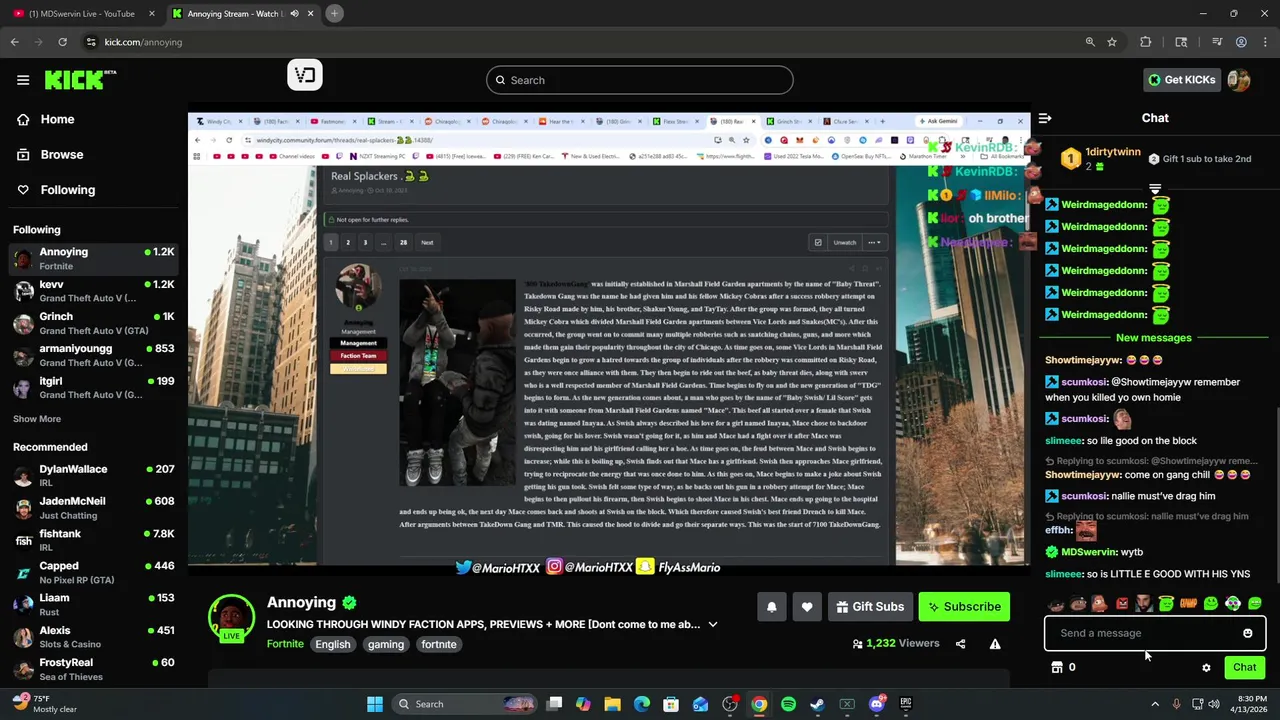1280x720 pixels.
Task: Open File Explorer from the taskbar
Action: point(612,704)
